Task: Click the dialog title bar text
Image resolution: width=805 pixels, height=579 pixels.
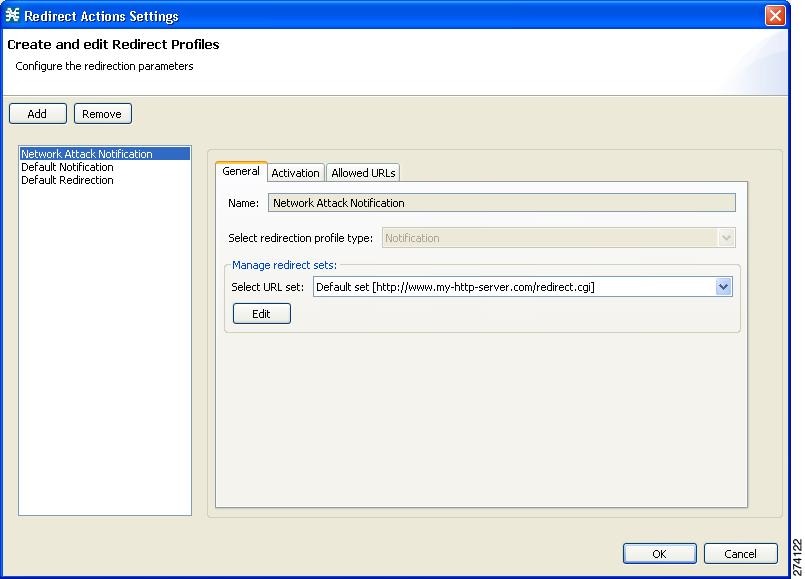Action: [x=101, y=16]
